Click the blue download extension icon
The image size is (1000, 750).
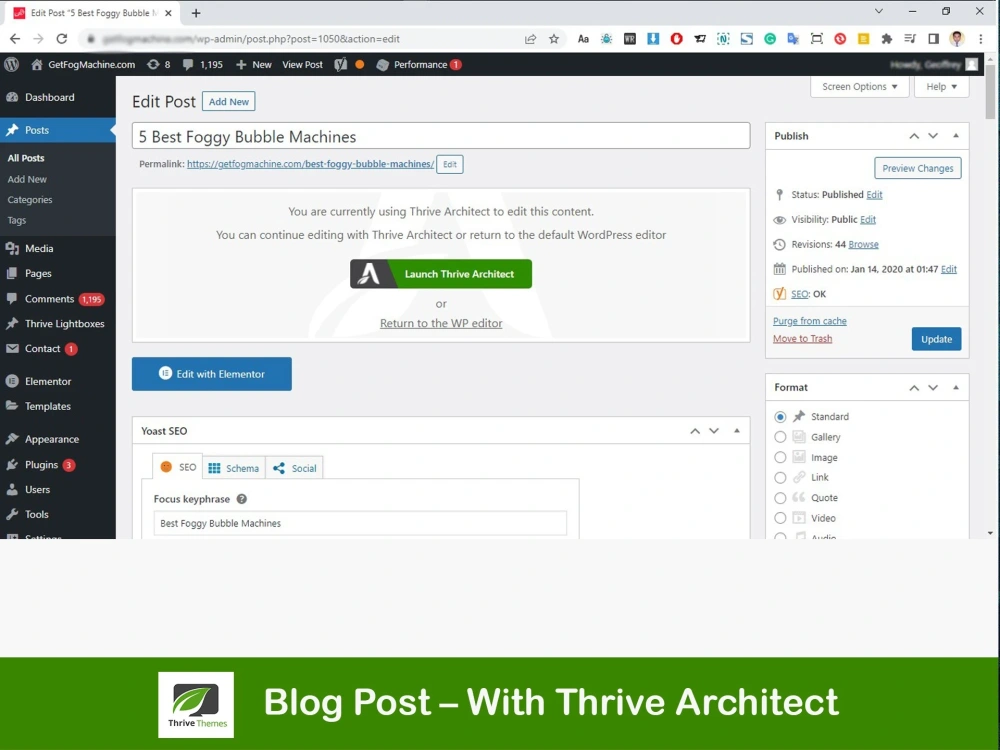point(653,39)
